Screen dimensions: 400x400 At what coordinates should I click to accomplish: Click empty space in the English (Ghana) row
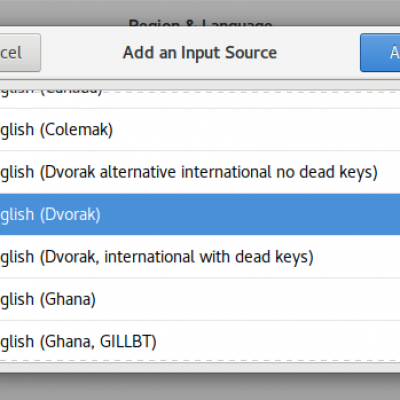248,299
